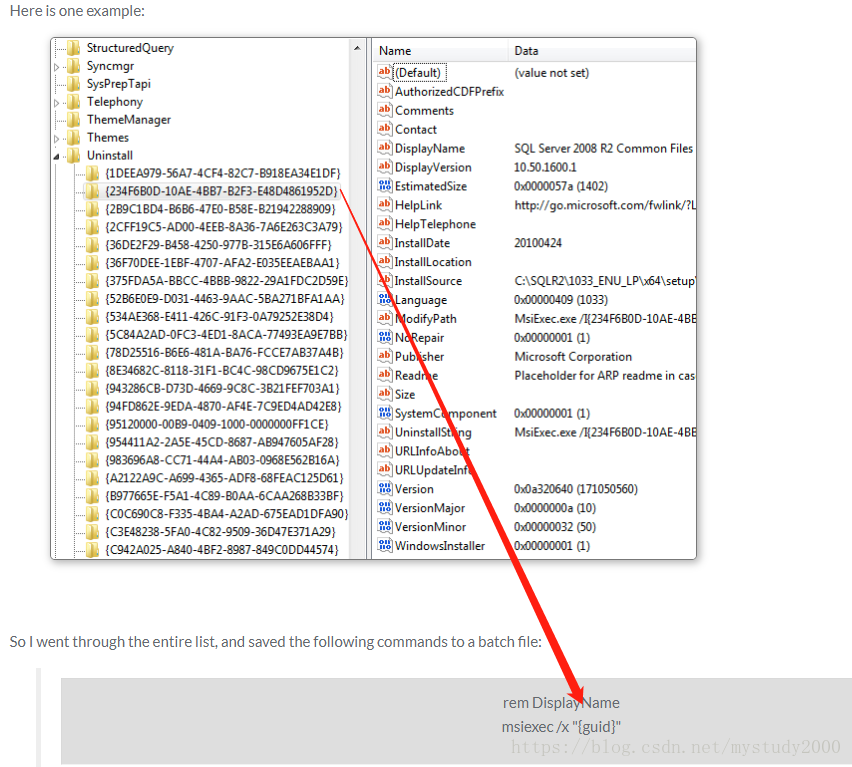Click the DisplayVersion string value icon
The width and height of the screenshot is (852, 767).
385,167
